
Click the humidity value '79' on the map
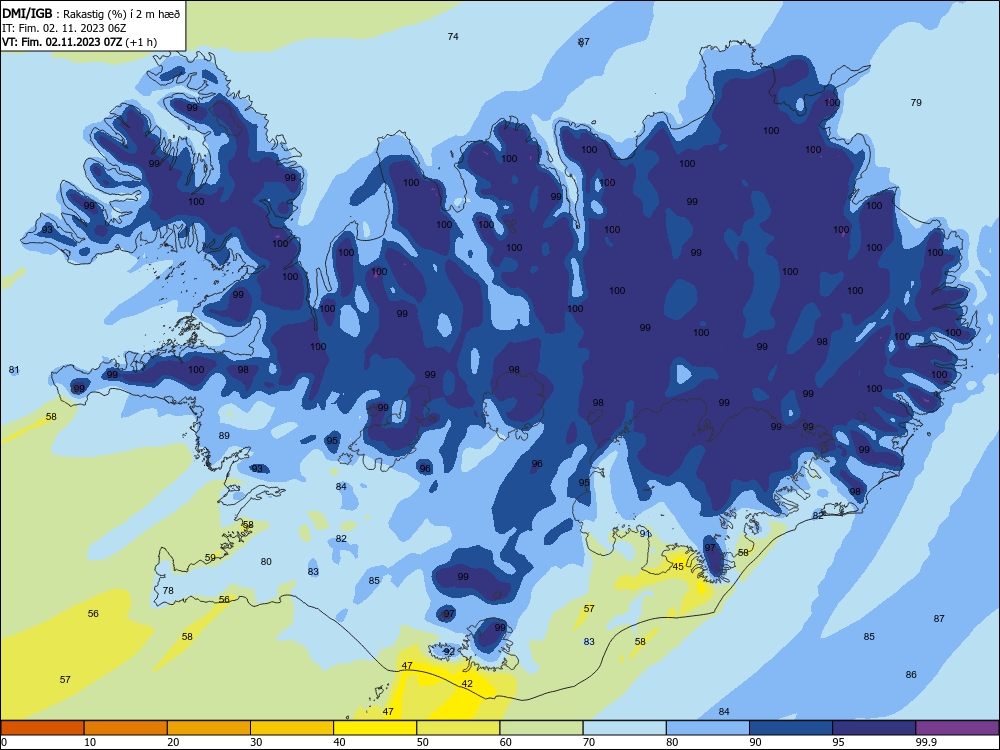click(x=916, y=103)
